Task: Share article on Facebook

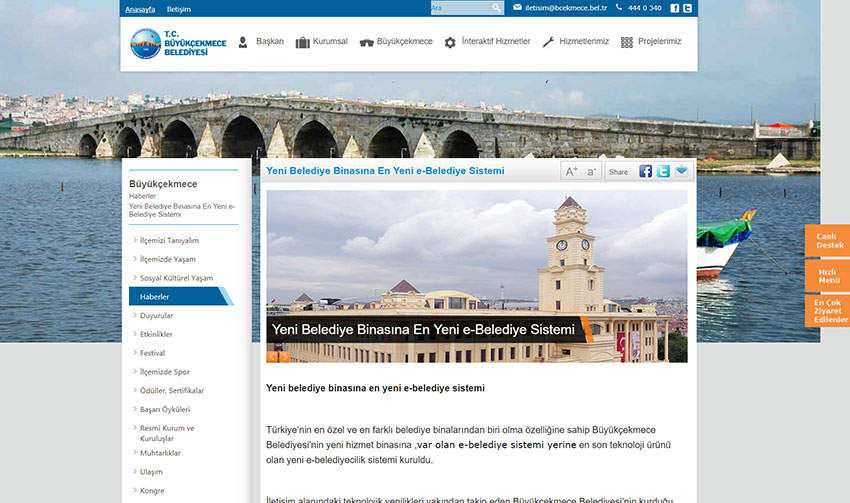Action: point(645,171)
